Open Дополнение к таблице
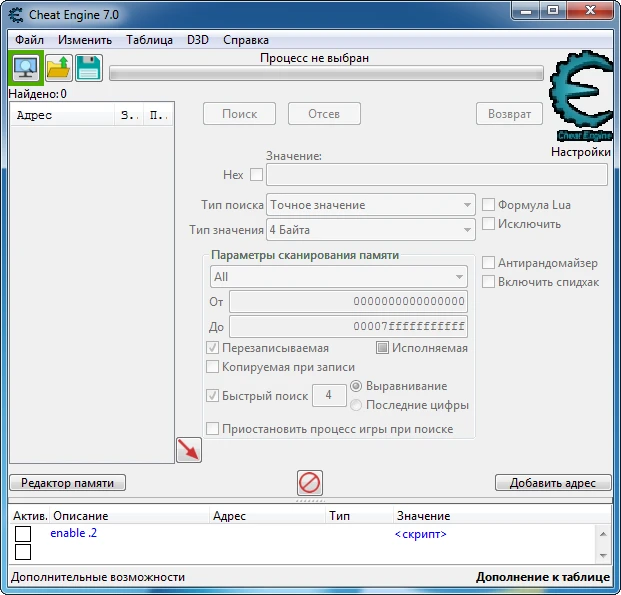621x595 pixels. click(543, 577)
